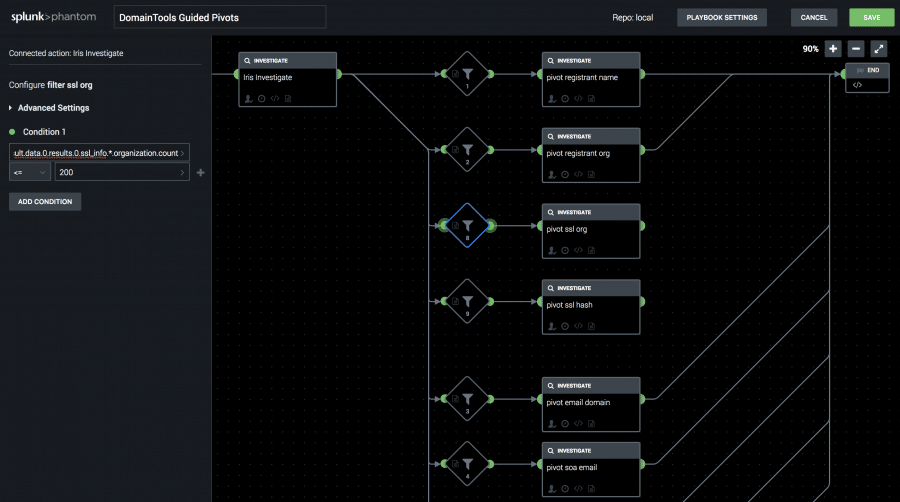Add condition row with plus icon
Viewport: 900px width, 502px height.
tap(200, 172)
